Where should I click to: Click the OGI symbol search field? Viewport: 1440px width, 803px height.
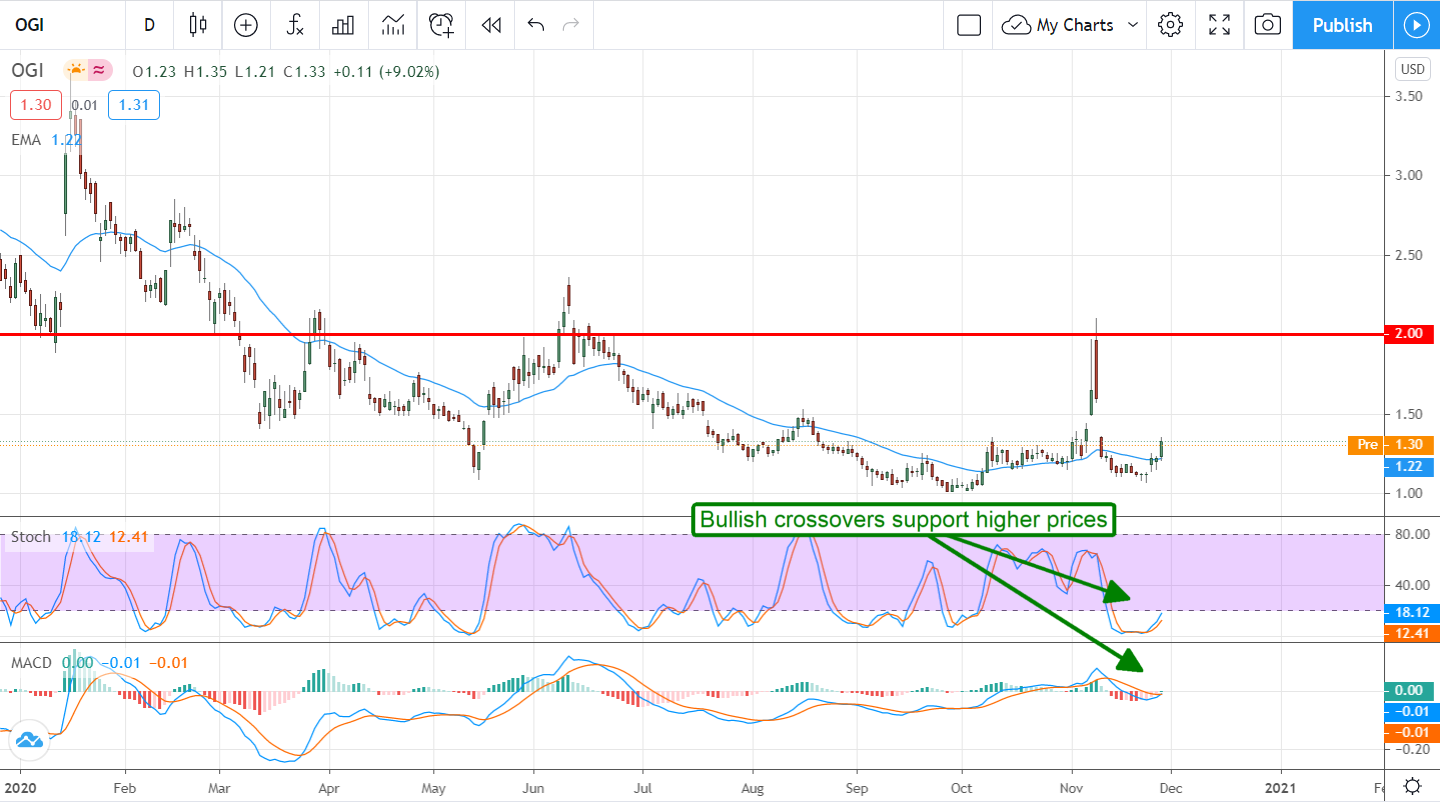40,25
